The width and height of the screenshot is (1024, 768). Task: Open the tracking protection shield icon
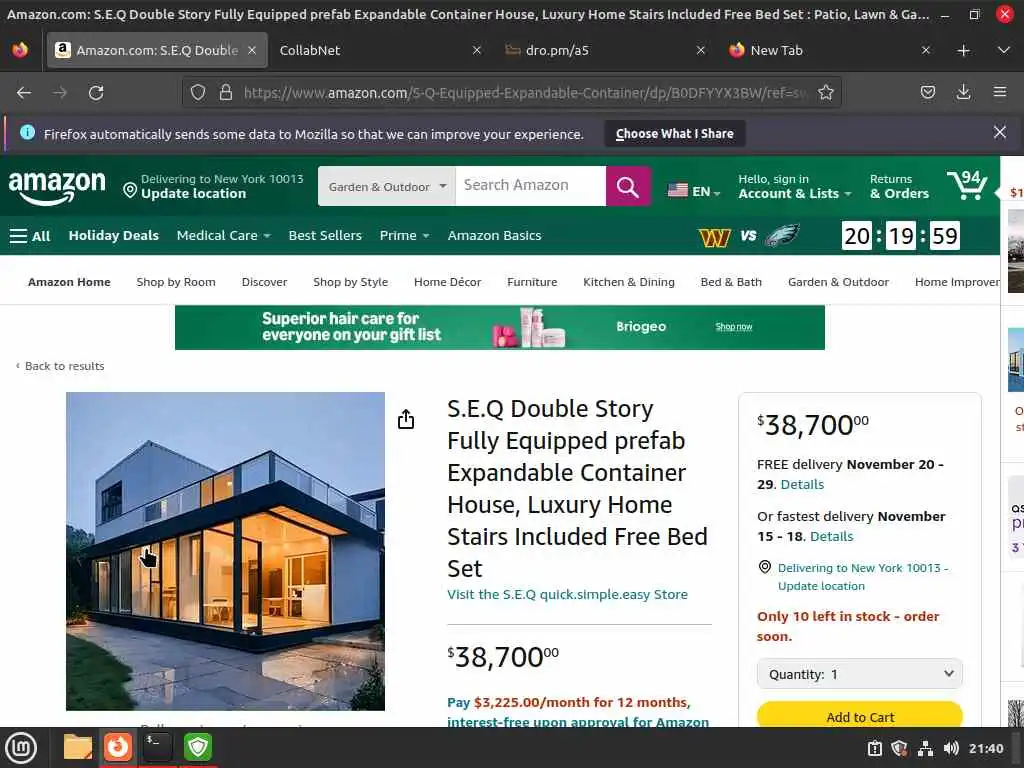click(x=198, y=93)
